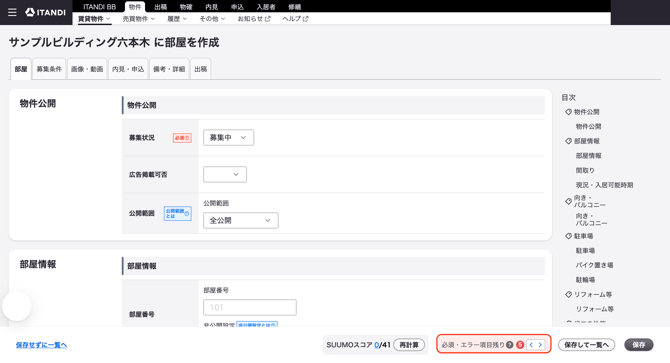Click the SUUMO score 0 link
This screenshot has width=670, height=363.
[376, 345]
